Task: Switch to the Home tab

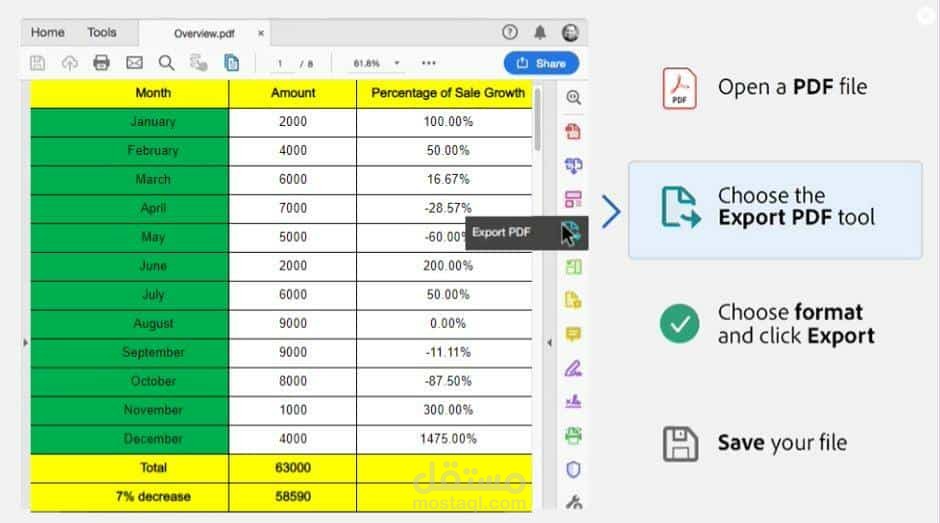Action: (x=47, y=32)
